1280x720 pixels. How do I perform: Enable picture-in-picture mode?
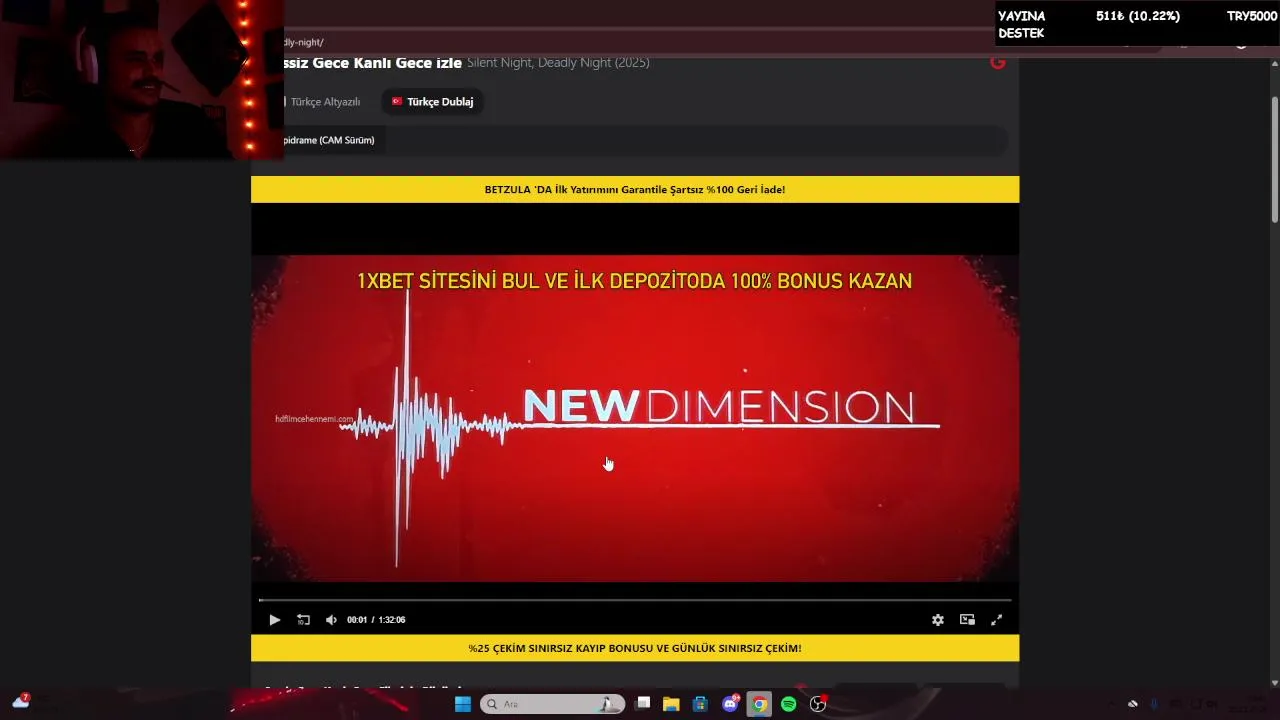click(x=967, y=620)
